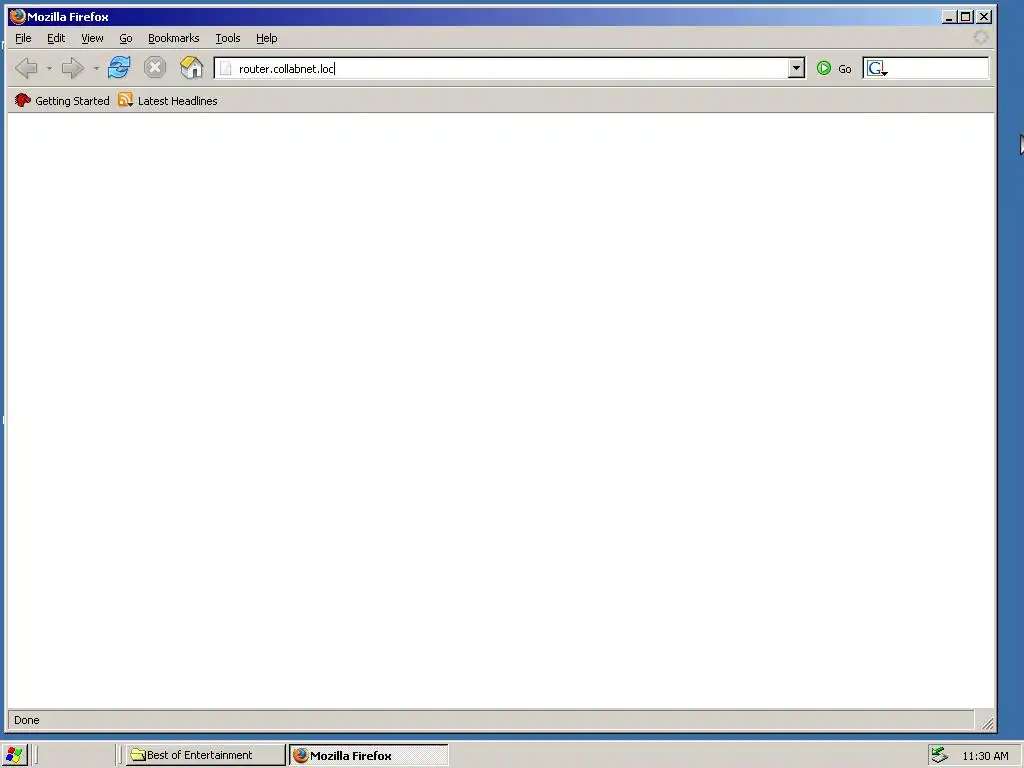Screen dimensions: 1024x768
Task: Click the window resize grip
Action: coord(987,722)
